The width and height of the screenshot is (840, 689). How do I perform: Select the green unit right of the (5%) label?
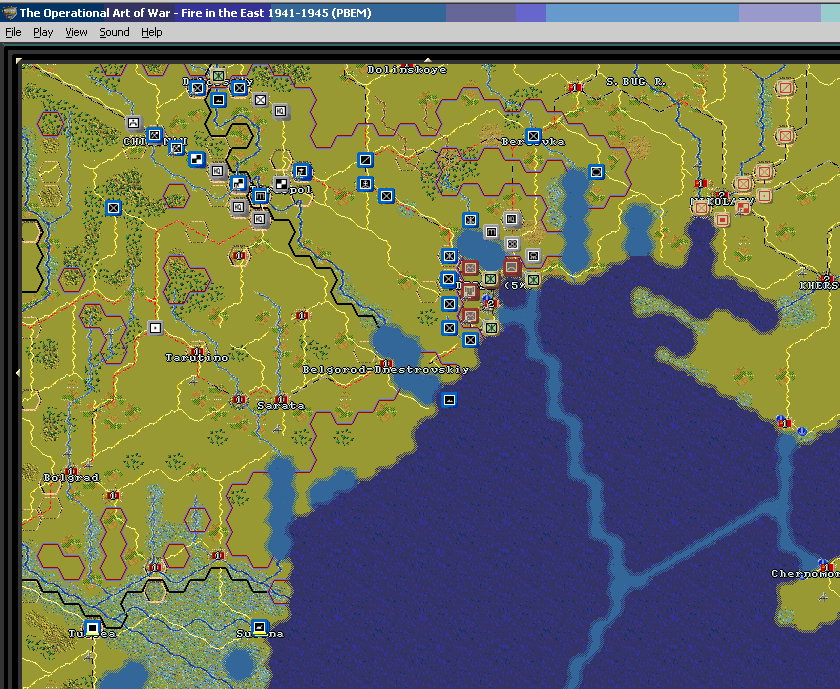click(532, 279)
